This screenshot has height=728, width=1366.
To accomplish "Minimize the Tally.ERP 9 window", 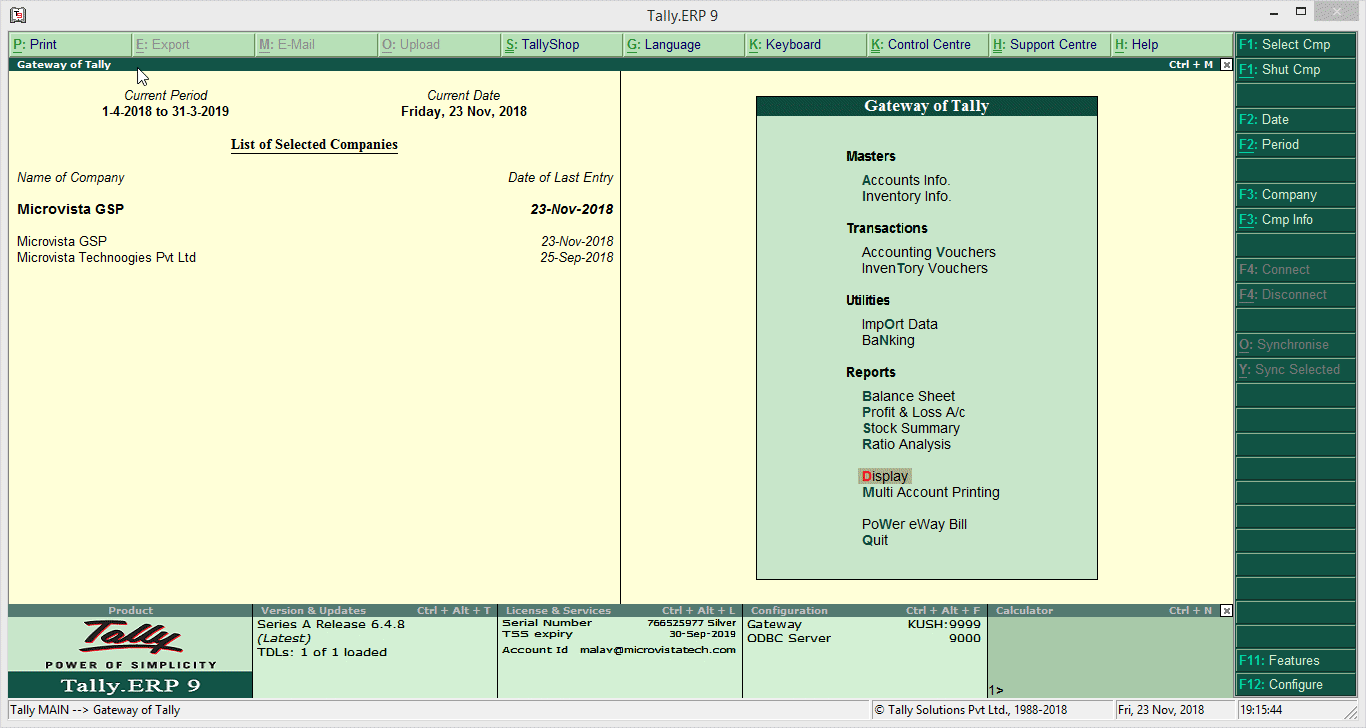I will (1273, 15).
